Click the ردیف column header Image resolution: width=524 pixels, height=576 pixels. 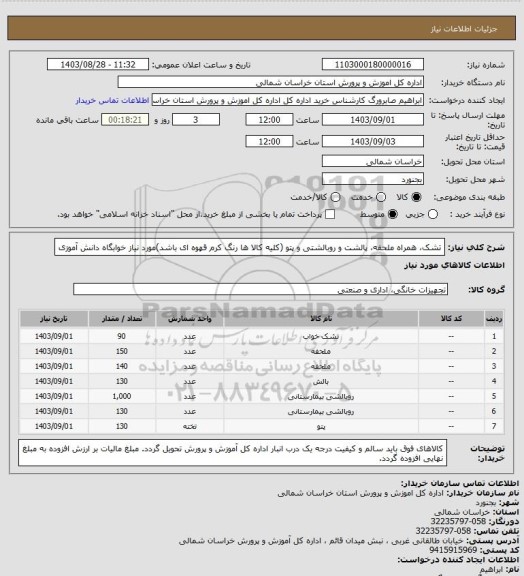tap(494, 319)
